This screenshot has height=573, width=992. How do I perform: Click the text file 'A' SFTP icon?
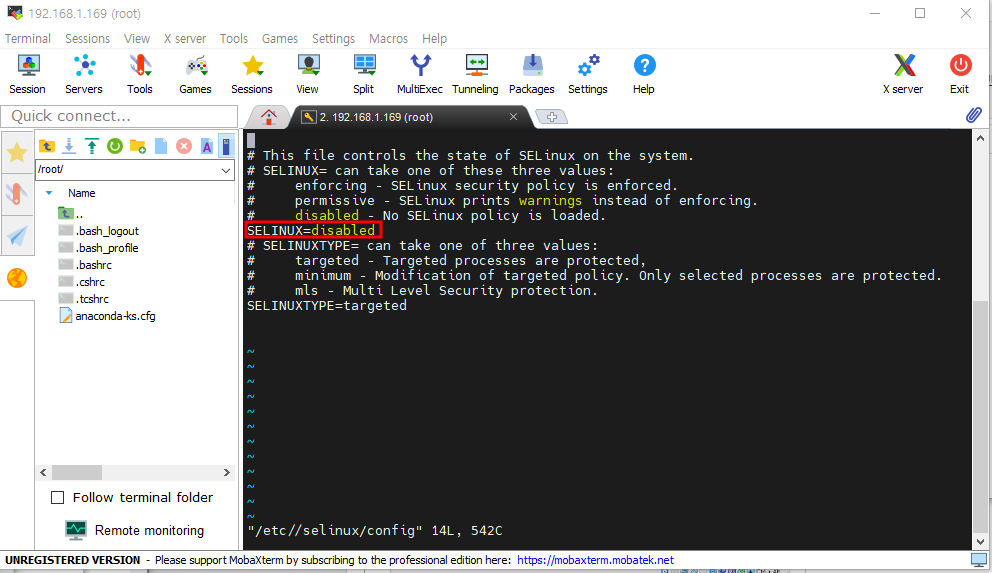point(207,146)
